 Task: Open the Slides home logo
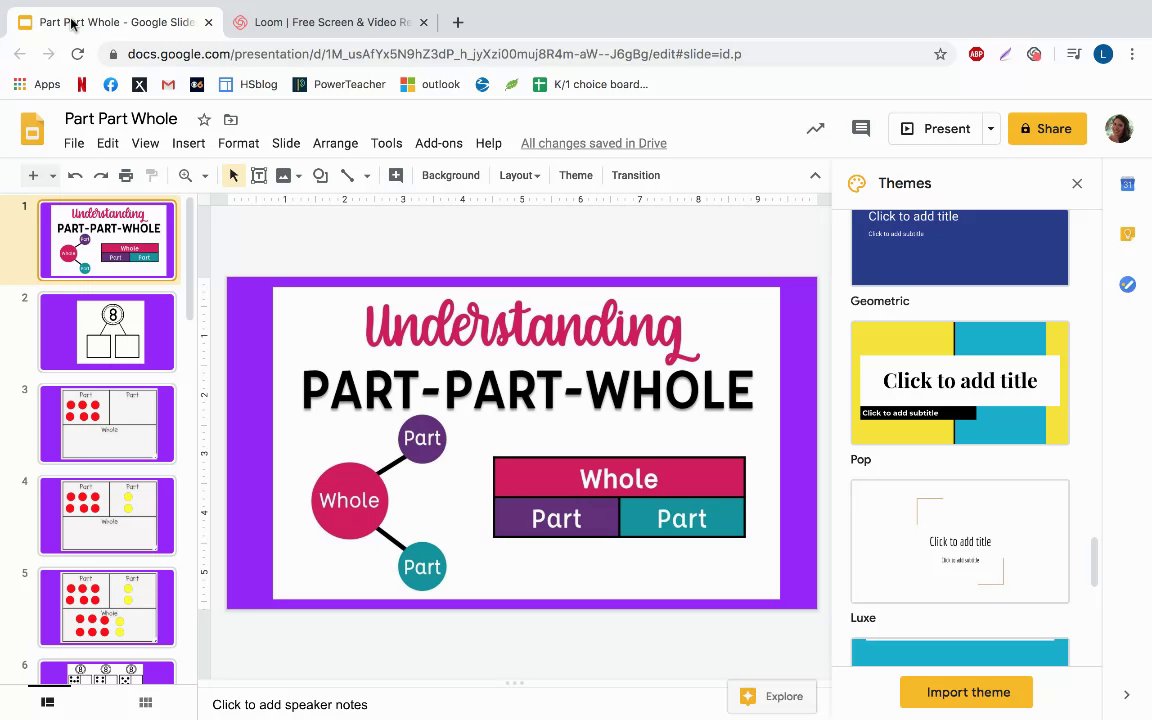(32, 129)
